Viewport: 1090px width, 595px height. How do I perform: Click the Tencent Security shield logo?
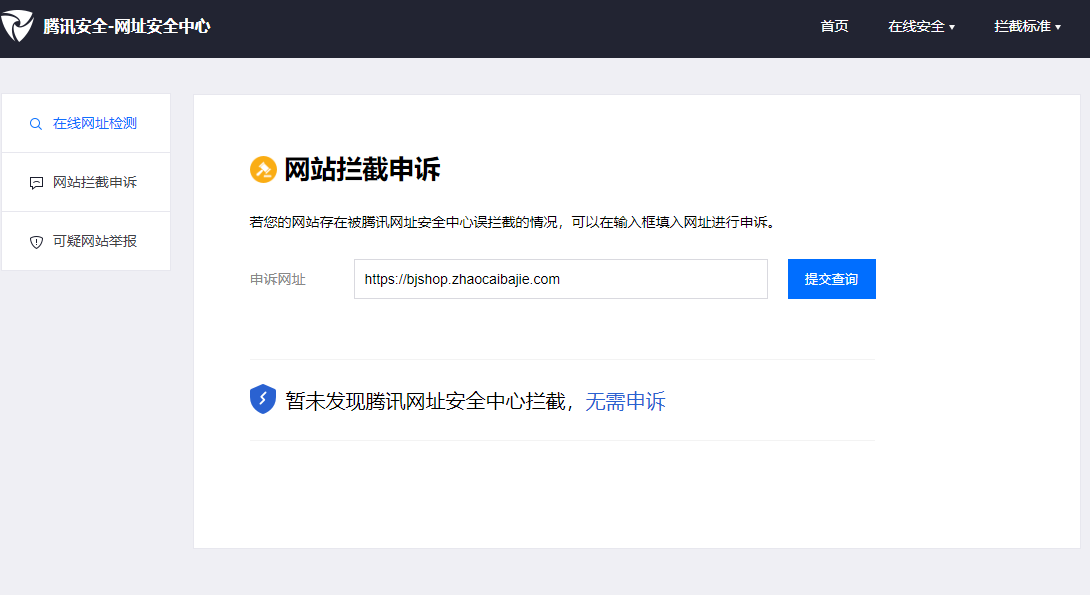point(17,26)
